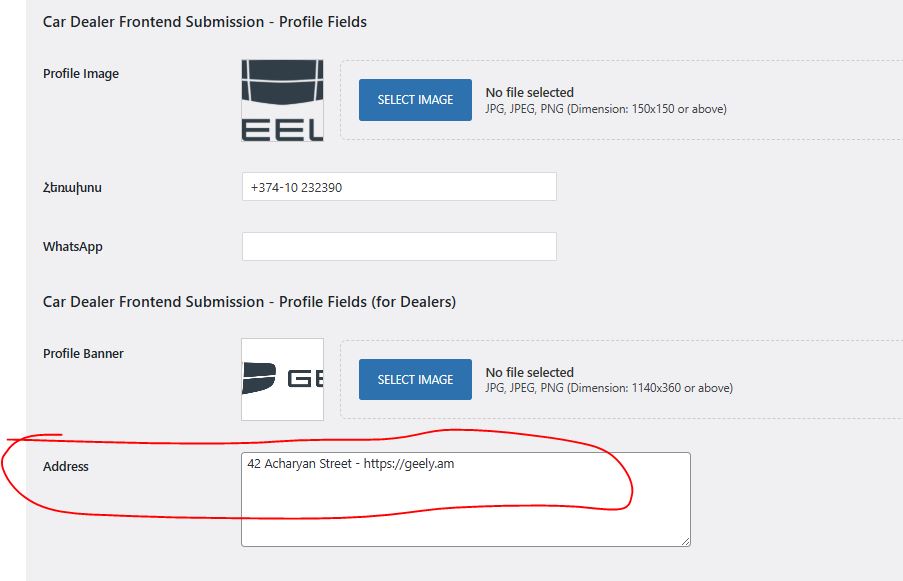Click the "Profile Banner" field label
903x581 pixels.
(83, 354)
